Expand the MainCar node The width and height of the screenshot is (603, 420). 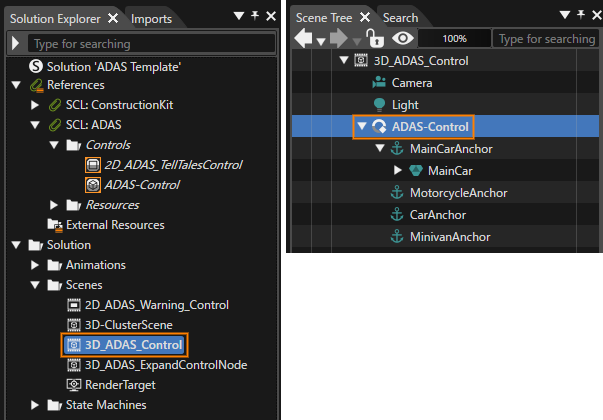(x=398, y=170)
